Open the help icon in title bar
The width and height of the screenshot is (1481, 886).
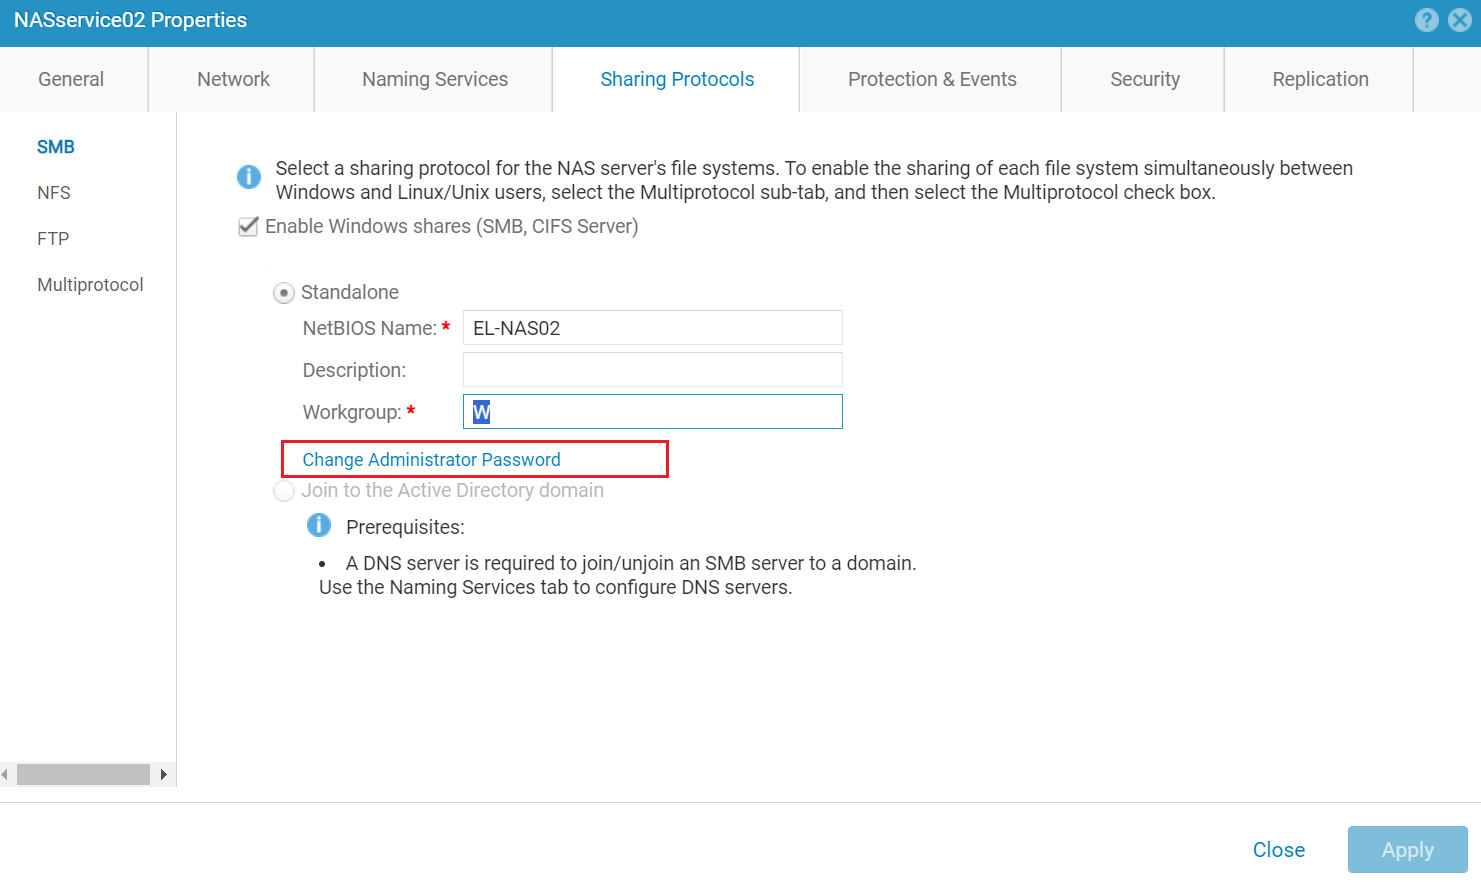pyautogui.click(x=1427, y=20)
